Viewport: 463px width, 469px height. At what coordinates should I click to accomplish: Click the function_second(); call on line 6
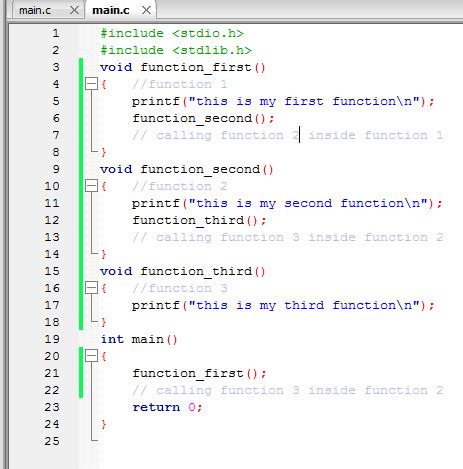click(x=203, y=118)
